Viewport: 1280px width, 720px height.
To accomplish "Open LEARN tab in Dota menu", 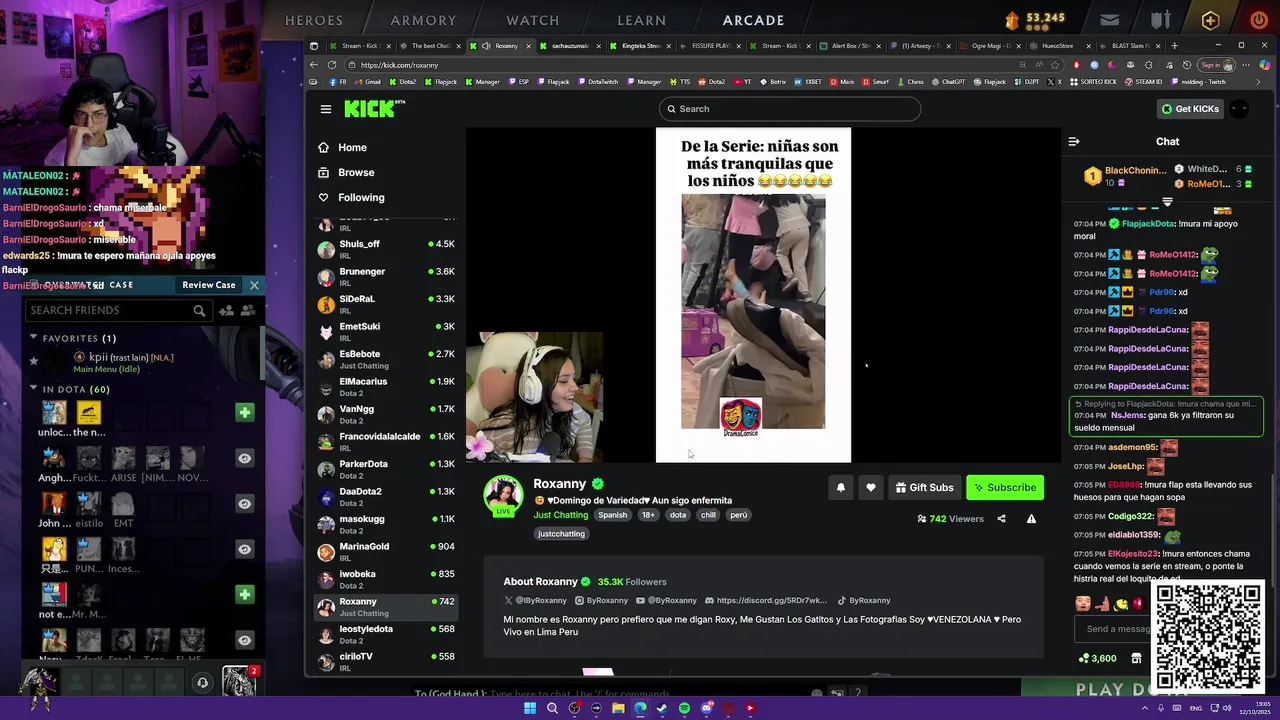I will [x=642, y=20].
